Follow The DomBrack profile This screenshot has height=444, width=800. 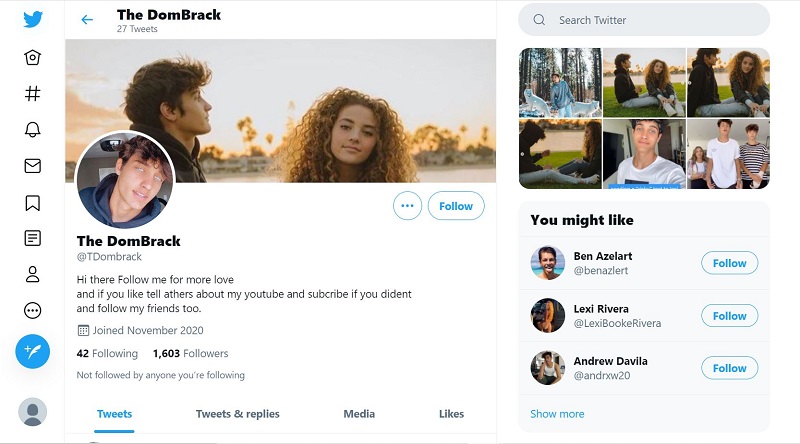pos(456,206)
